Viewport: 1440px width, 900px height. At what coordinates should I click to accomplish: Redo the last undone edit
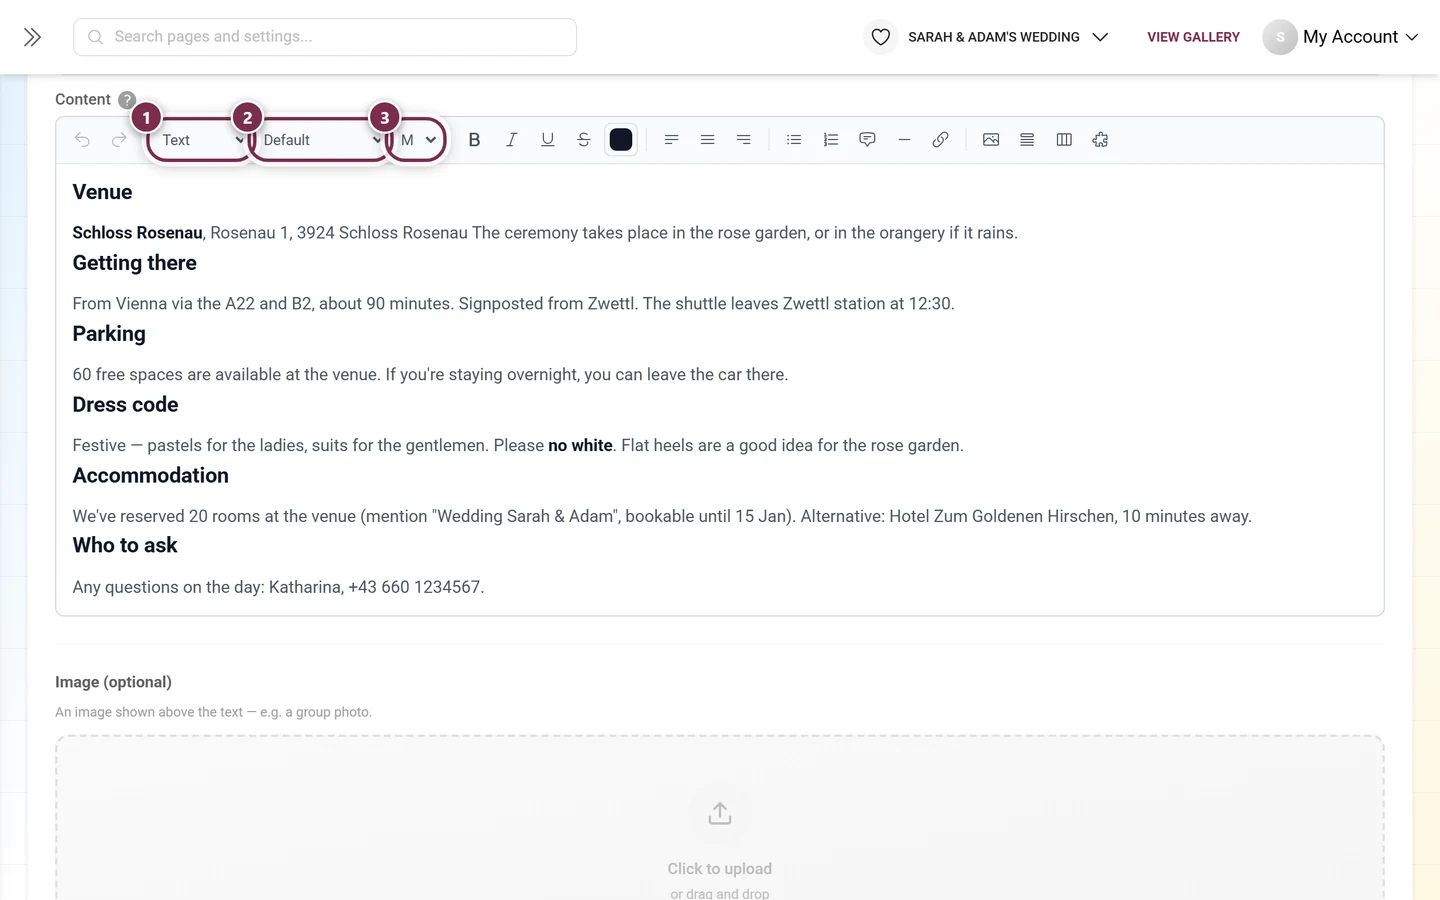point(119,140)
